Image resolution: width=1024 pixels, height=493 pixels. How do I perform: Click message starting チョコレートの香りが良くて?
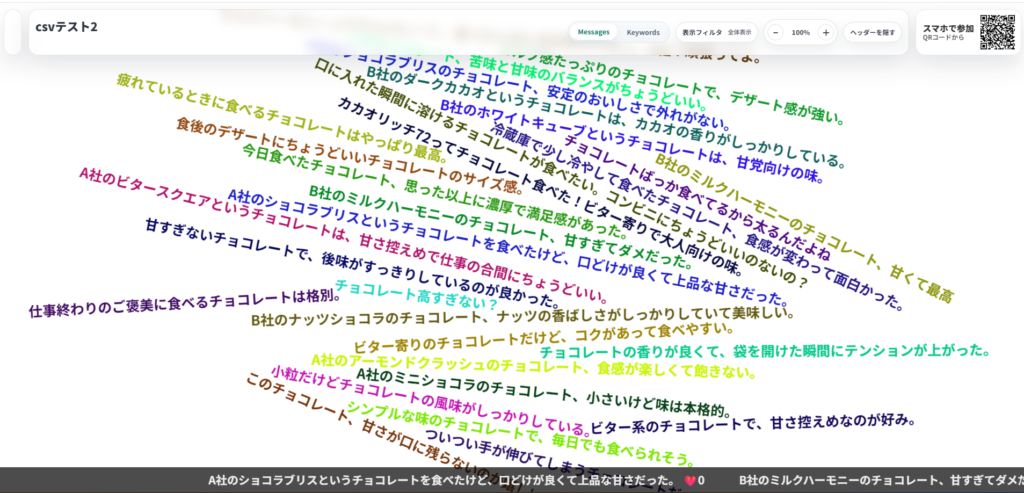765,351
